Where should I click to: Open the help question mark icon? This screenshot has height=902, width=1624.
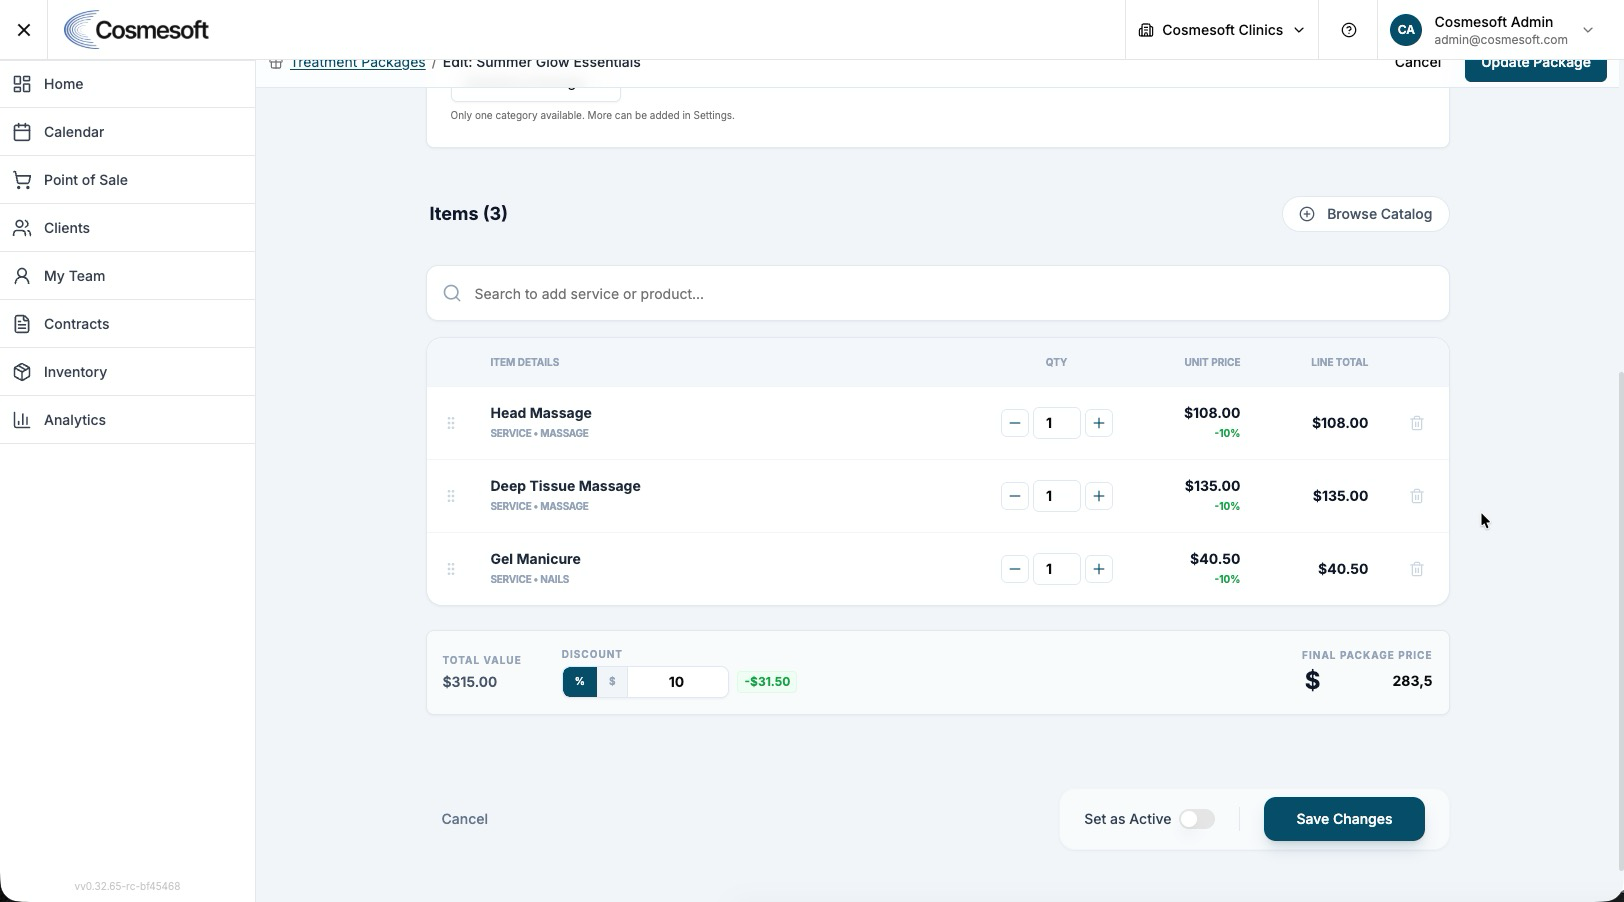[1349, 30]
